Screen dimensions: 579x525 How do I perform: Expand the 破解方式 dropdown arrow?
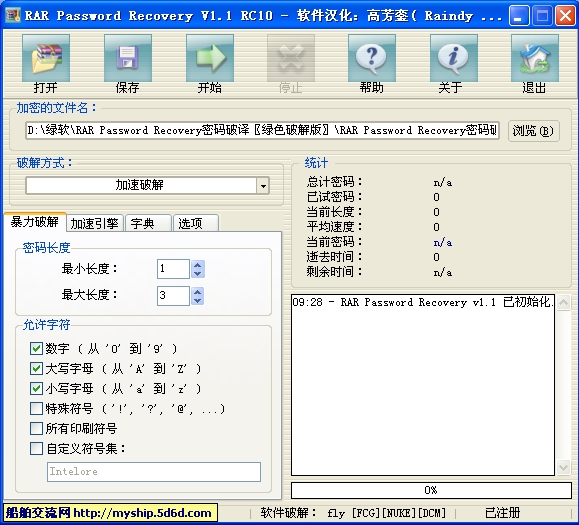(263, 186)
